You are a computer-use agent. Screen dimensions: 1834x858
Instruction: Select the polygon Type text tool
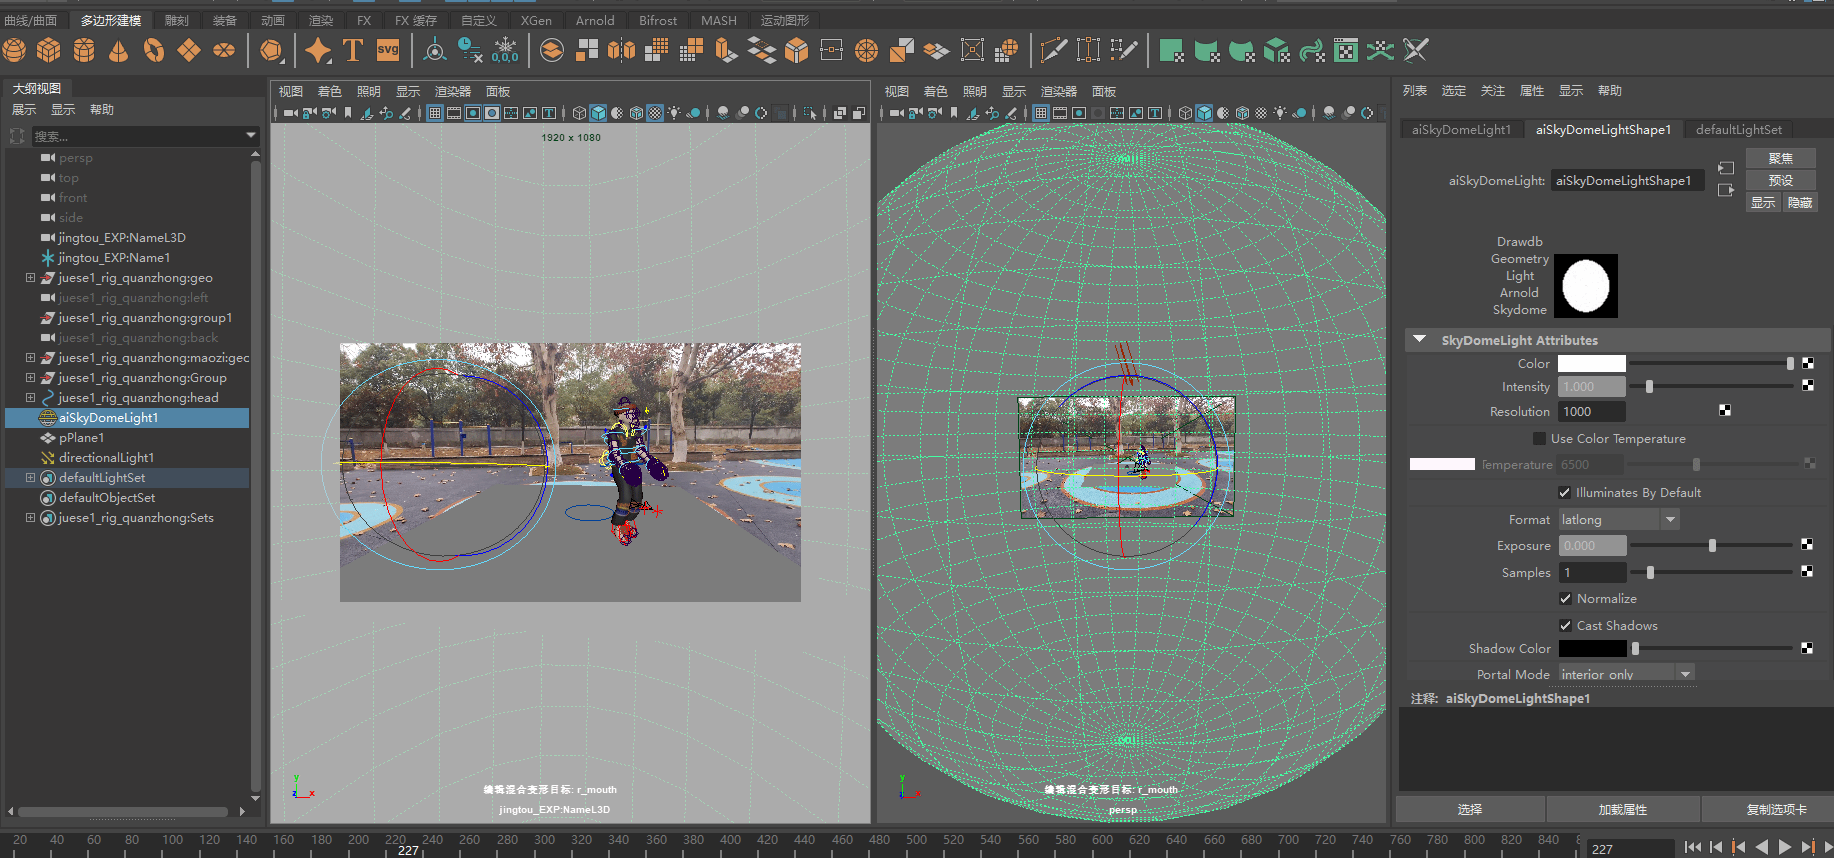click(352, 50)
